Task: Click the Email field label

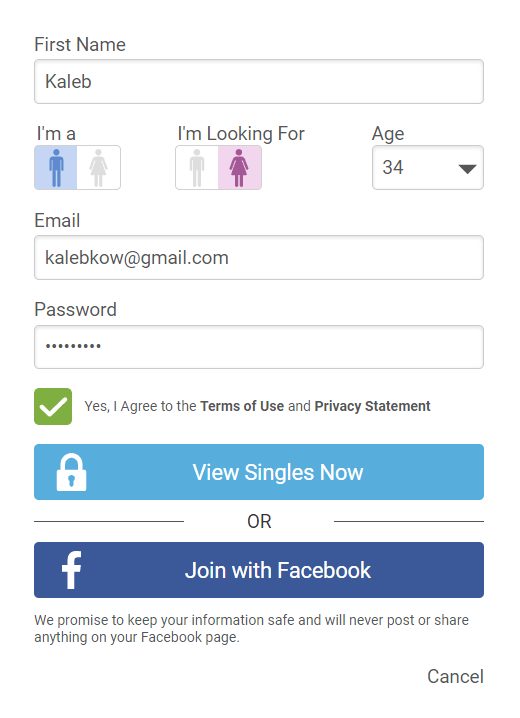Action: (57, 220)
